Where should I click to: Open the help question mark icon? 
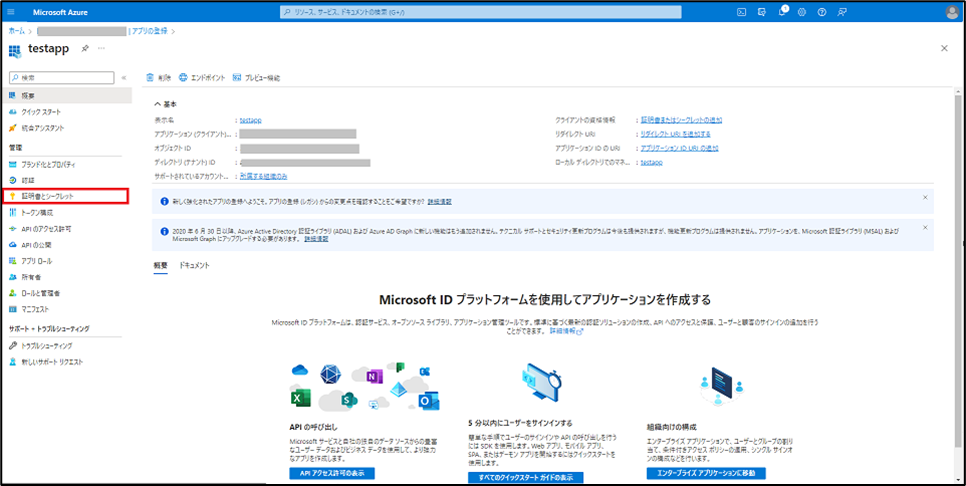click(821, 12)
